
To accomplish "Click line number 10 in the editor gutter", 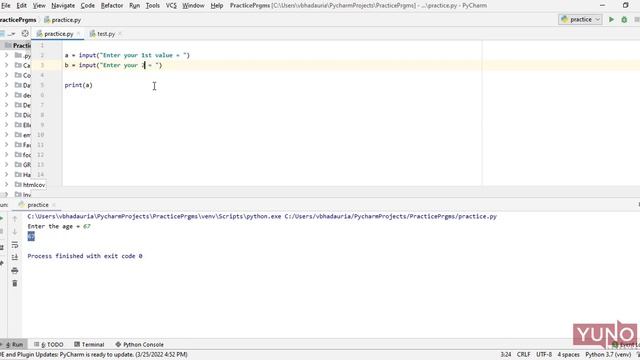I will pyautogui.click(x=40, y=135).
